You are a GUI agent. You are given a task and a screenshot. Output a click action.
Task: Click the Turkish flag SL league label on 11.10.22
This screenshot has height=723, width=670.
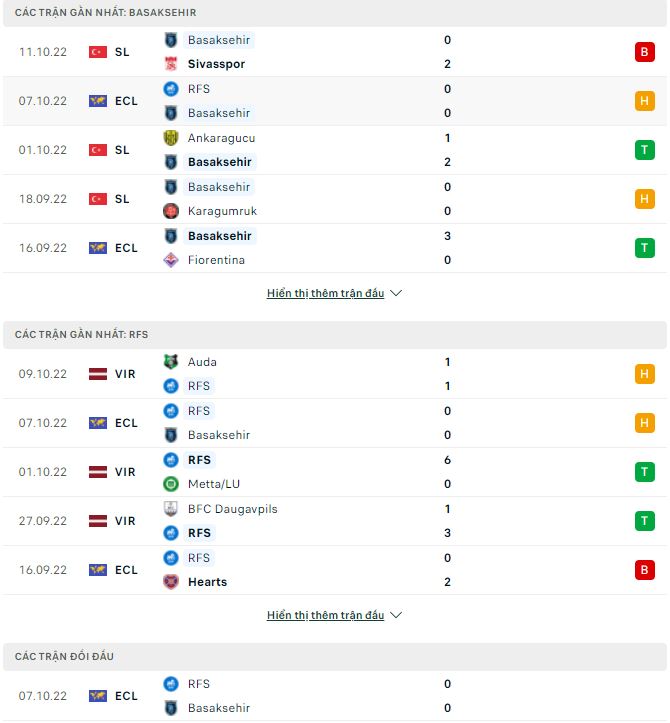110,52
